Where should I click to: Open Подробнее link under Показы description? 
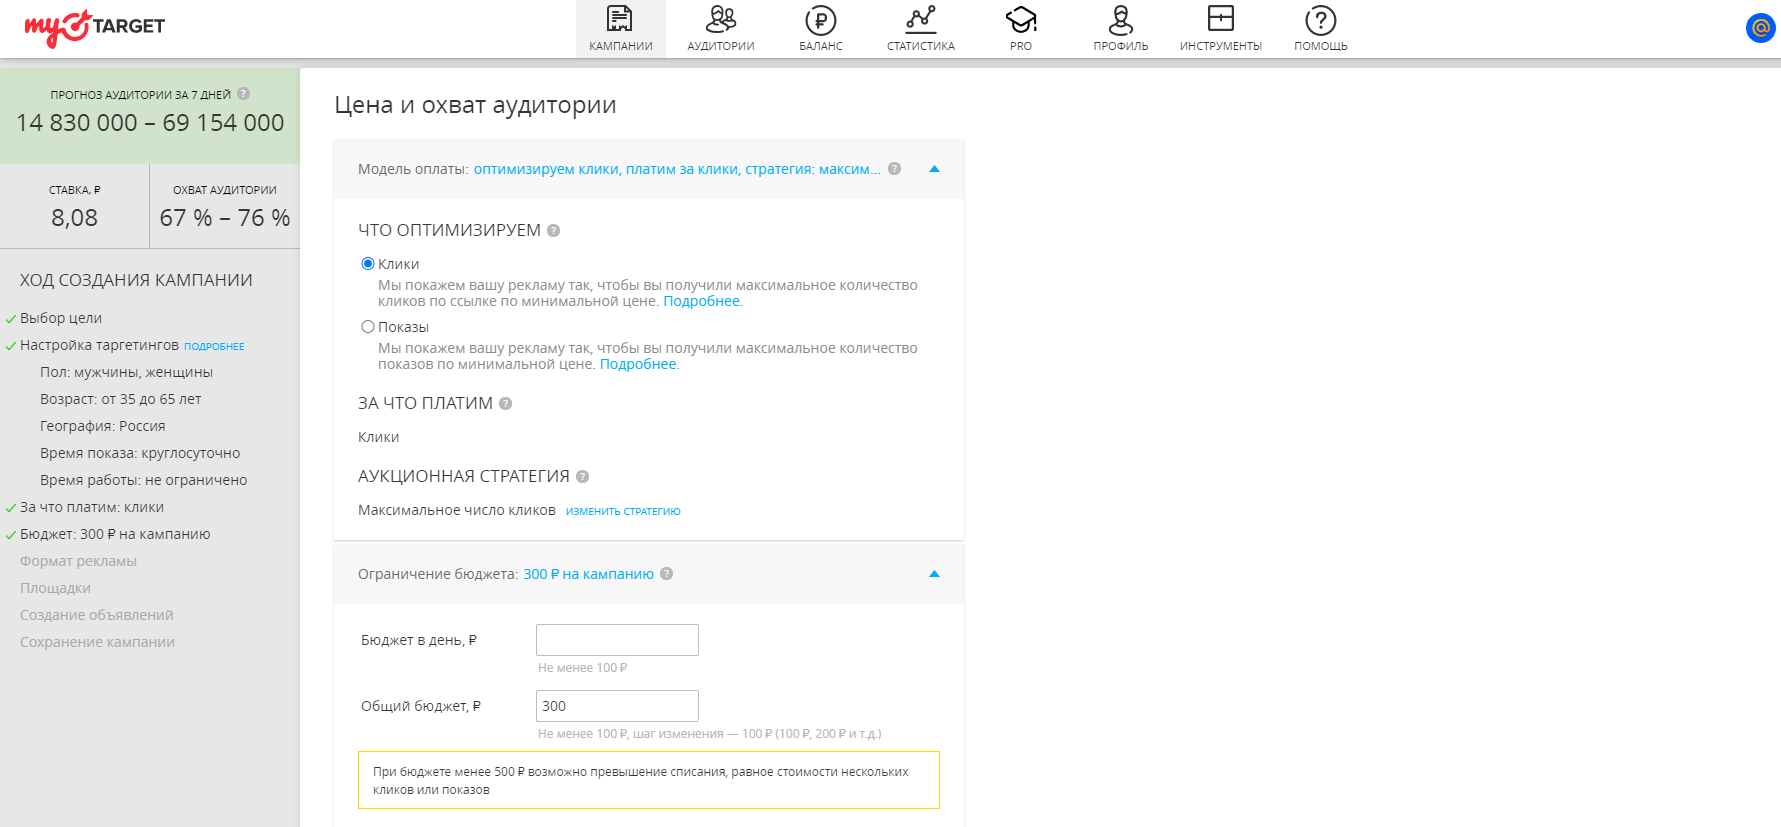pos(638,364)
